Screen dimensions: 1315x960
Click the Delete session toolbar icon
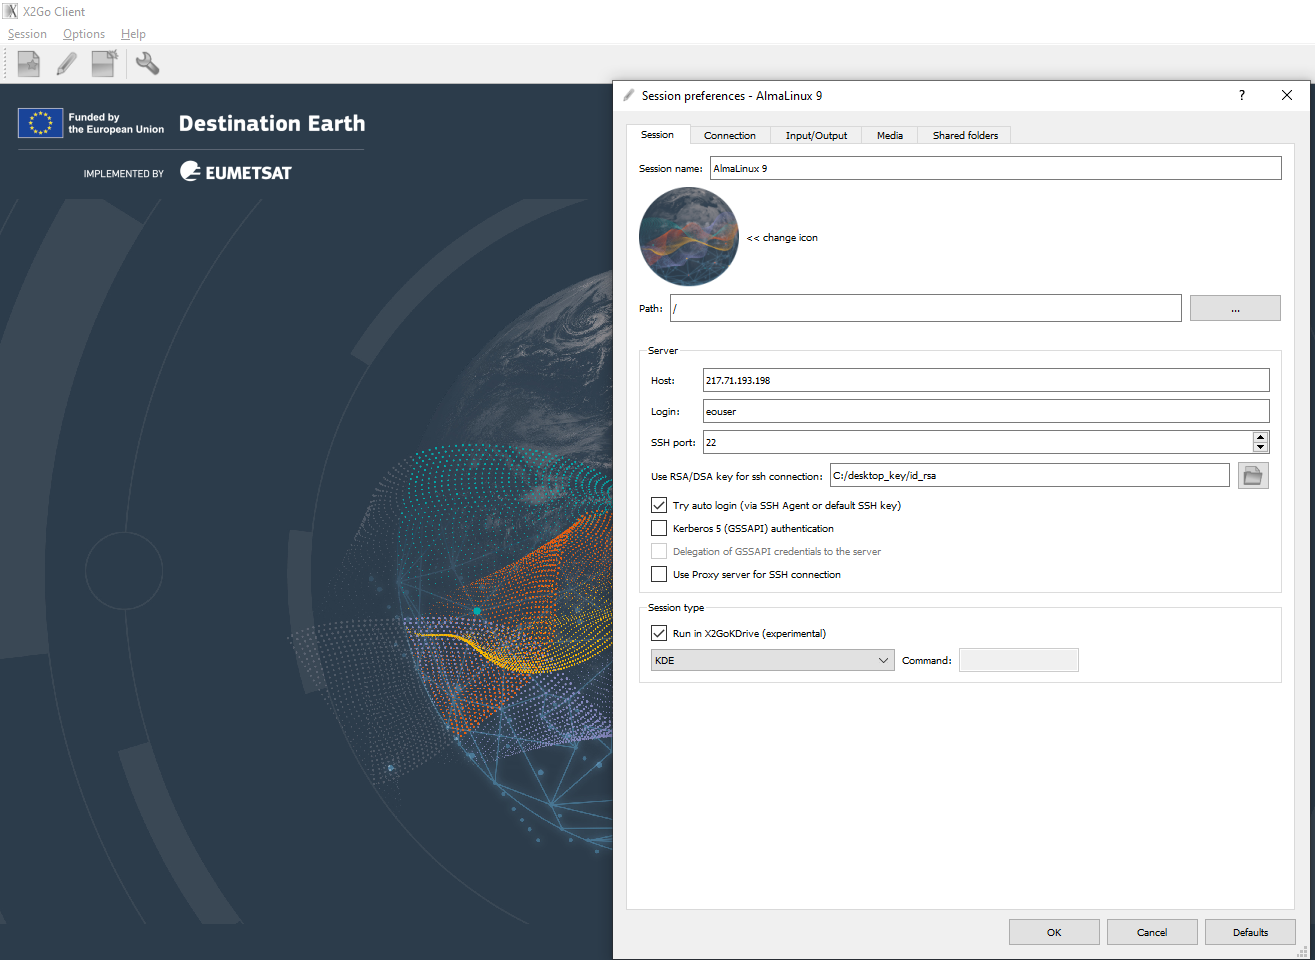(x=104, y=64)
